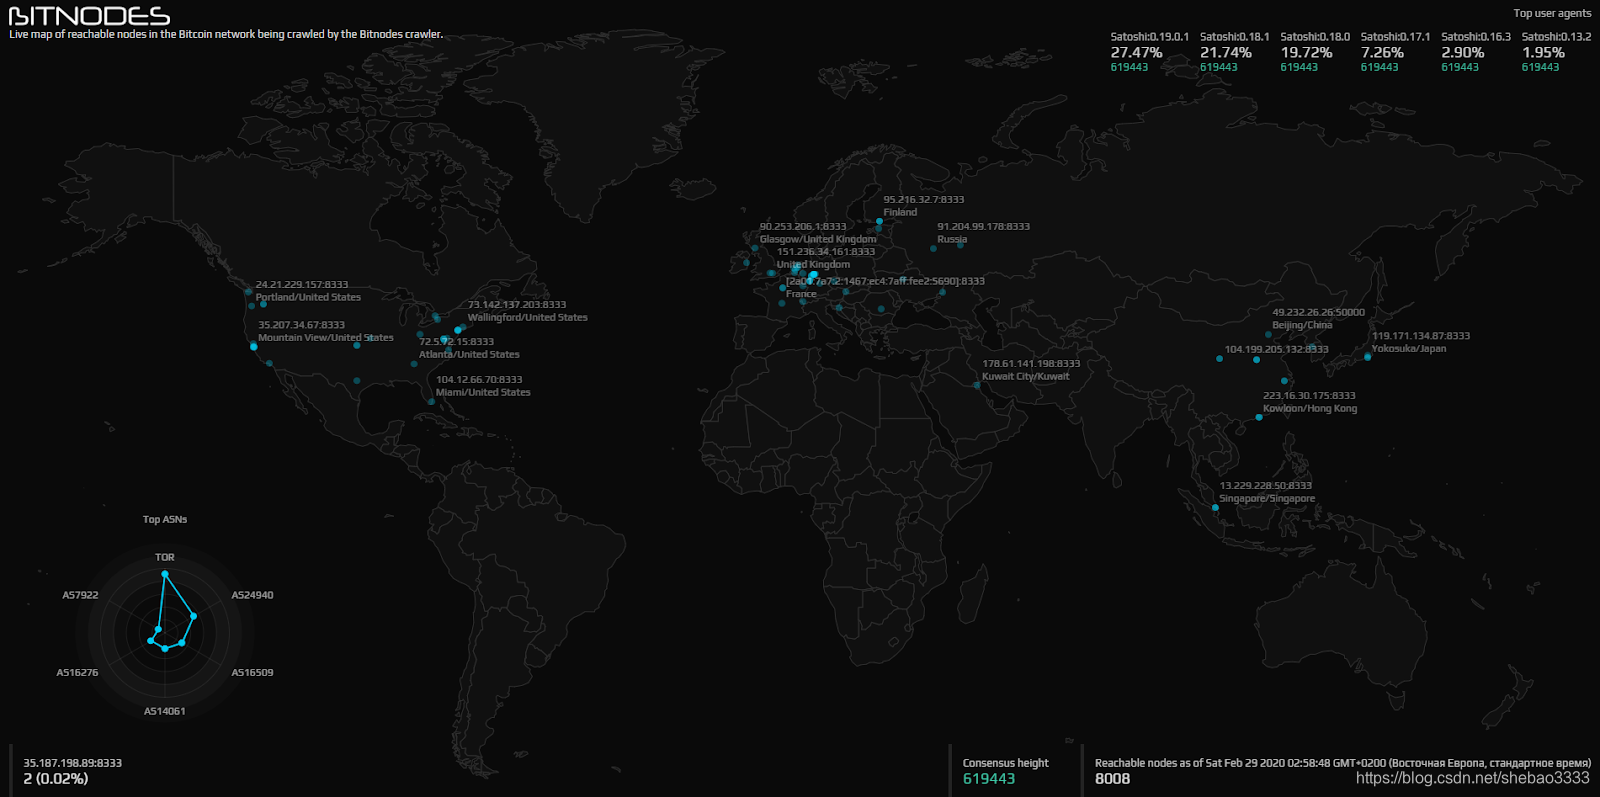Click the Wallingford/United States node label
The image size is (1600, 797).
[527, 317]
